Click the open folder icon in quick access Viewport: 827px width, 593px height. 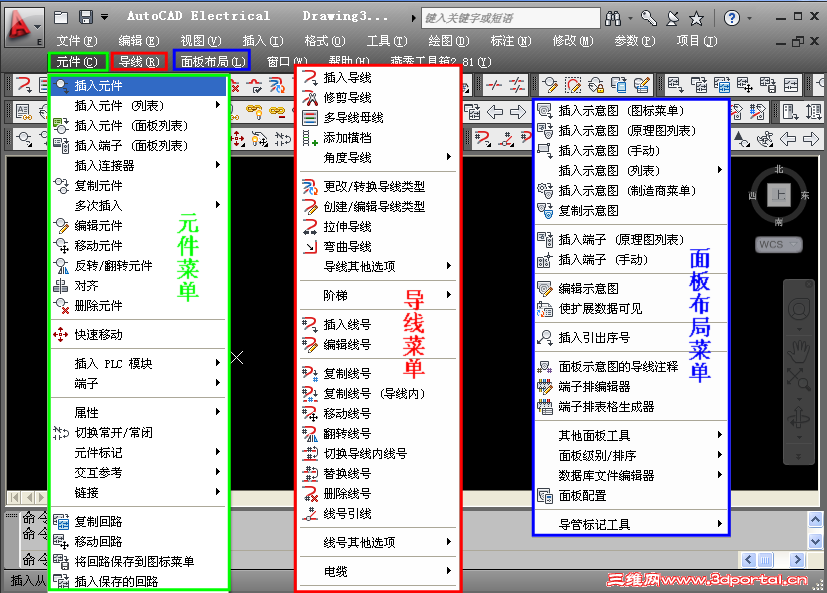point(61,17)
